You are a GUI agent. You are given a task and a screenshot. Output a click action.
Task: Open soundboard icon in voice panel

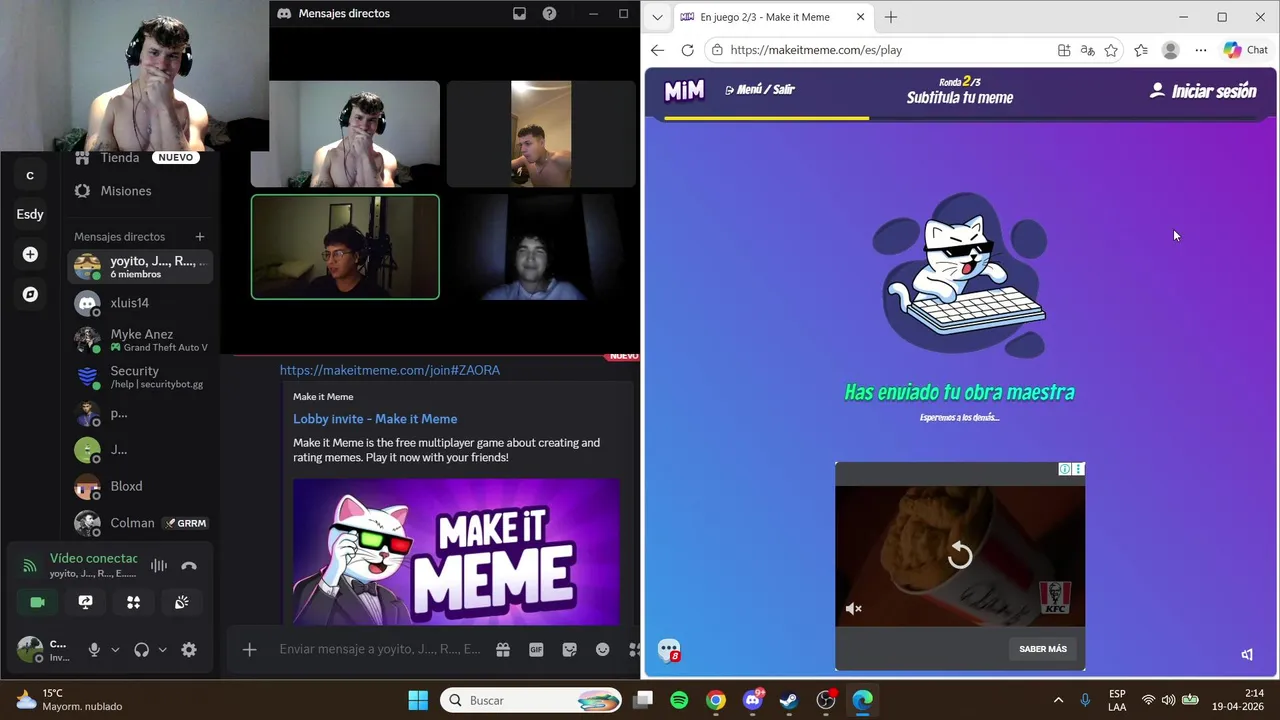[x=181, y=602]
